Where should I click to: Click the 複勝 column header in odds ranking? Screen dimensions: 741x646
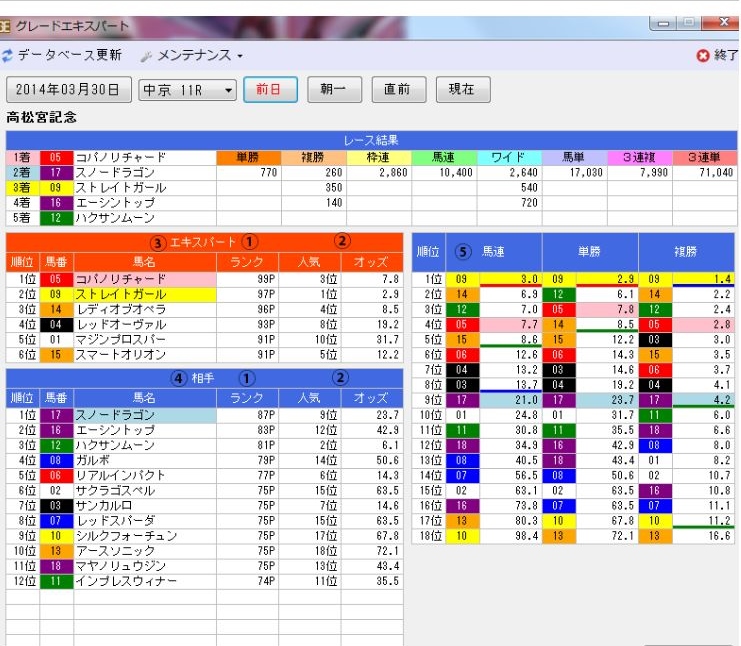tap(686, 252)
